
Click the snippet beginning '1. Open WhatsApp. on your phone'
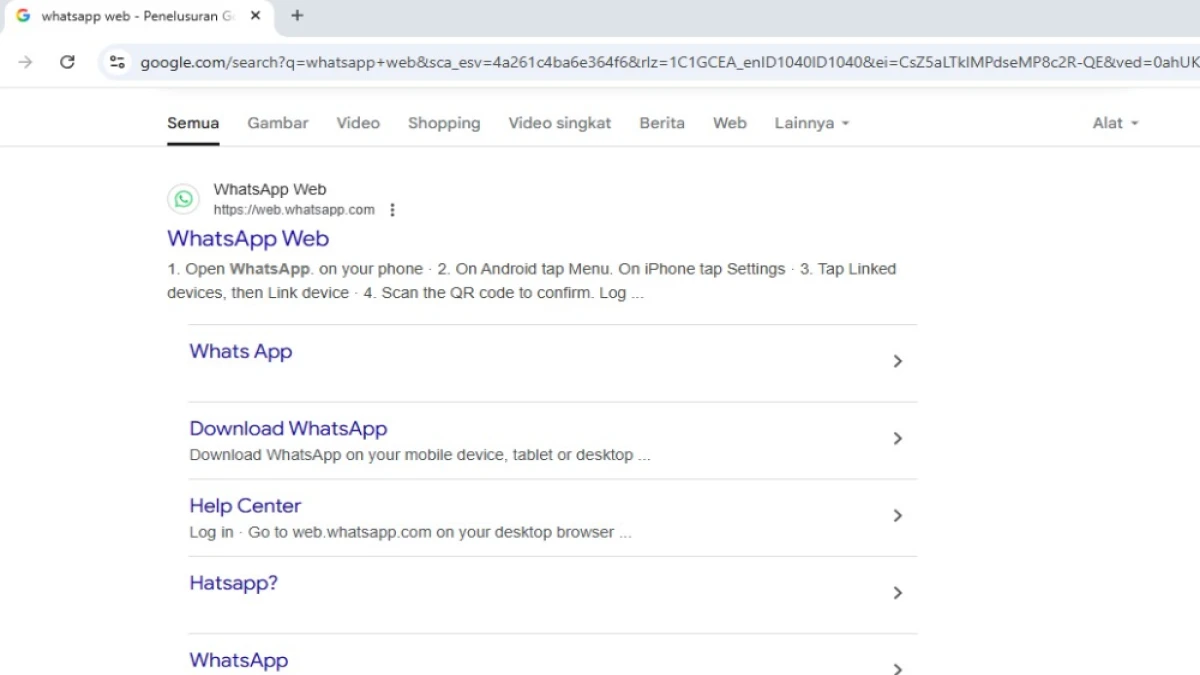532,281
